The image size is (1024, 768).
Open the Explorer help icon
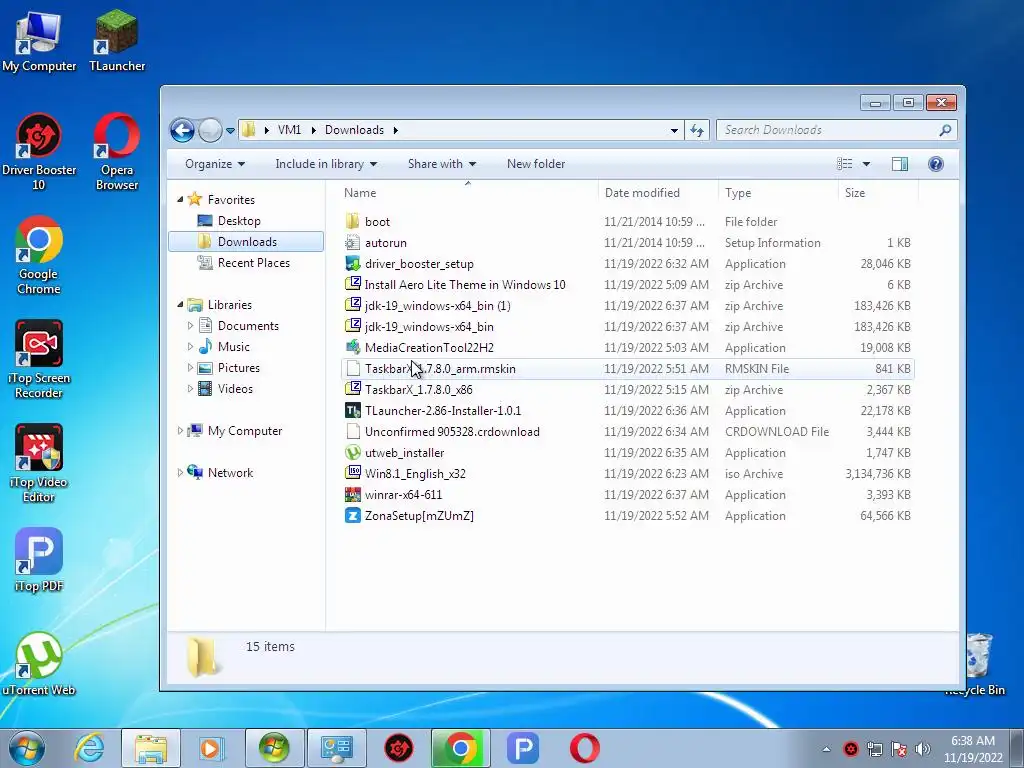tap(935, 164)
